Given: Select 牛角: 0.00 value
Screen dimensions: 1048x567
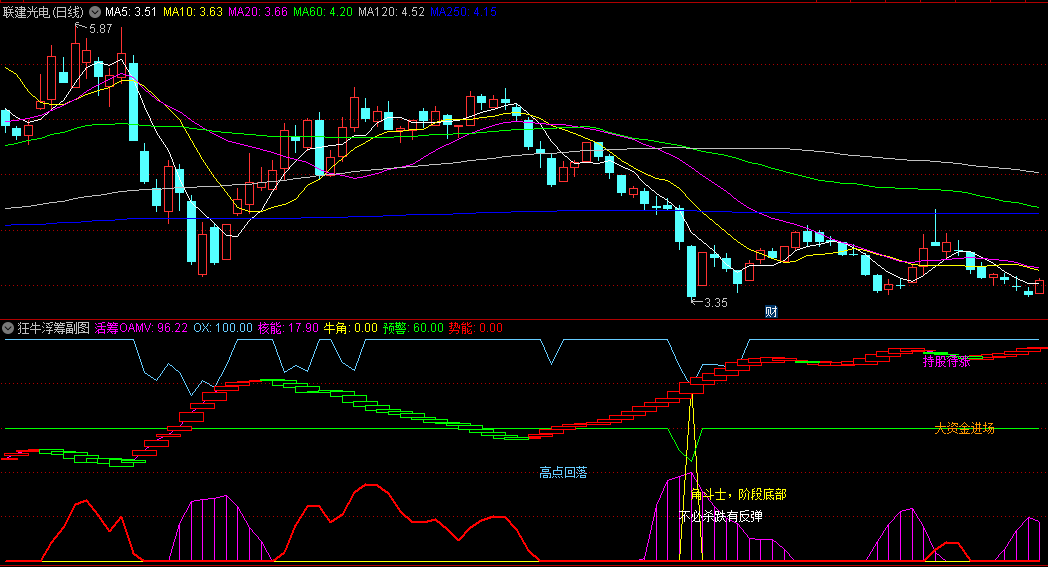Looking at the screenshot, I should 350,328.
